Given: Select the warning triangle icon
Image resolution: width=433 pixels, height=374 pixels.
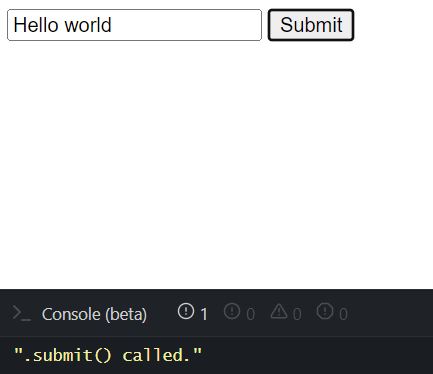Looking at the screenshot, I should click(279, 311).
